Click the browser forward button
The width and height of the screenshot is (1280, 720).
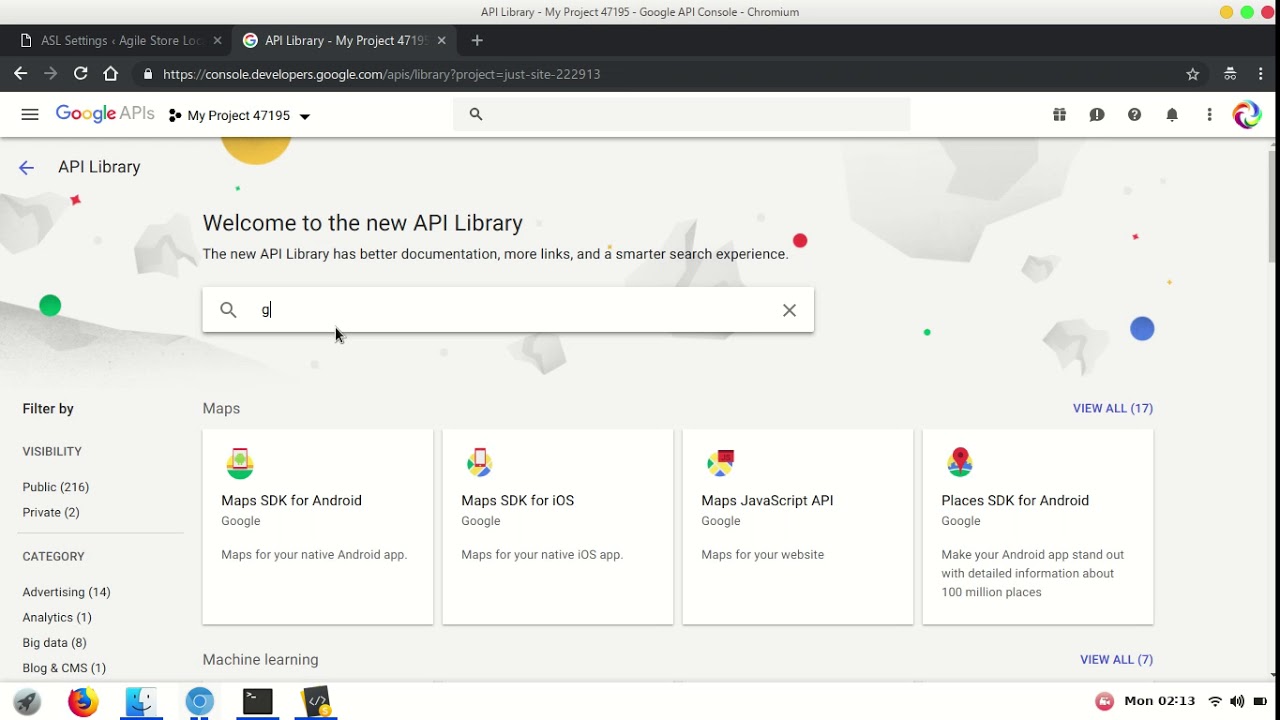click(x=51, y=74)
